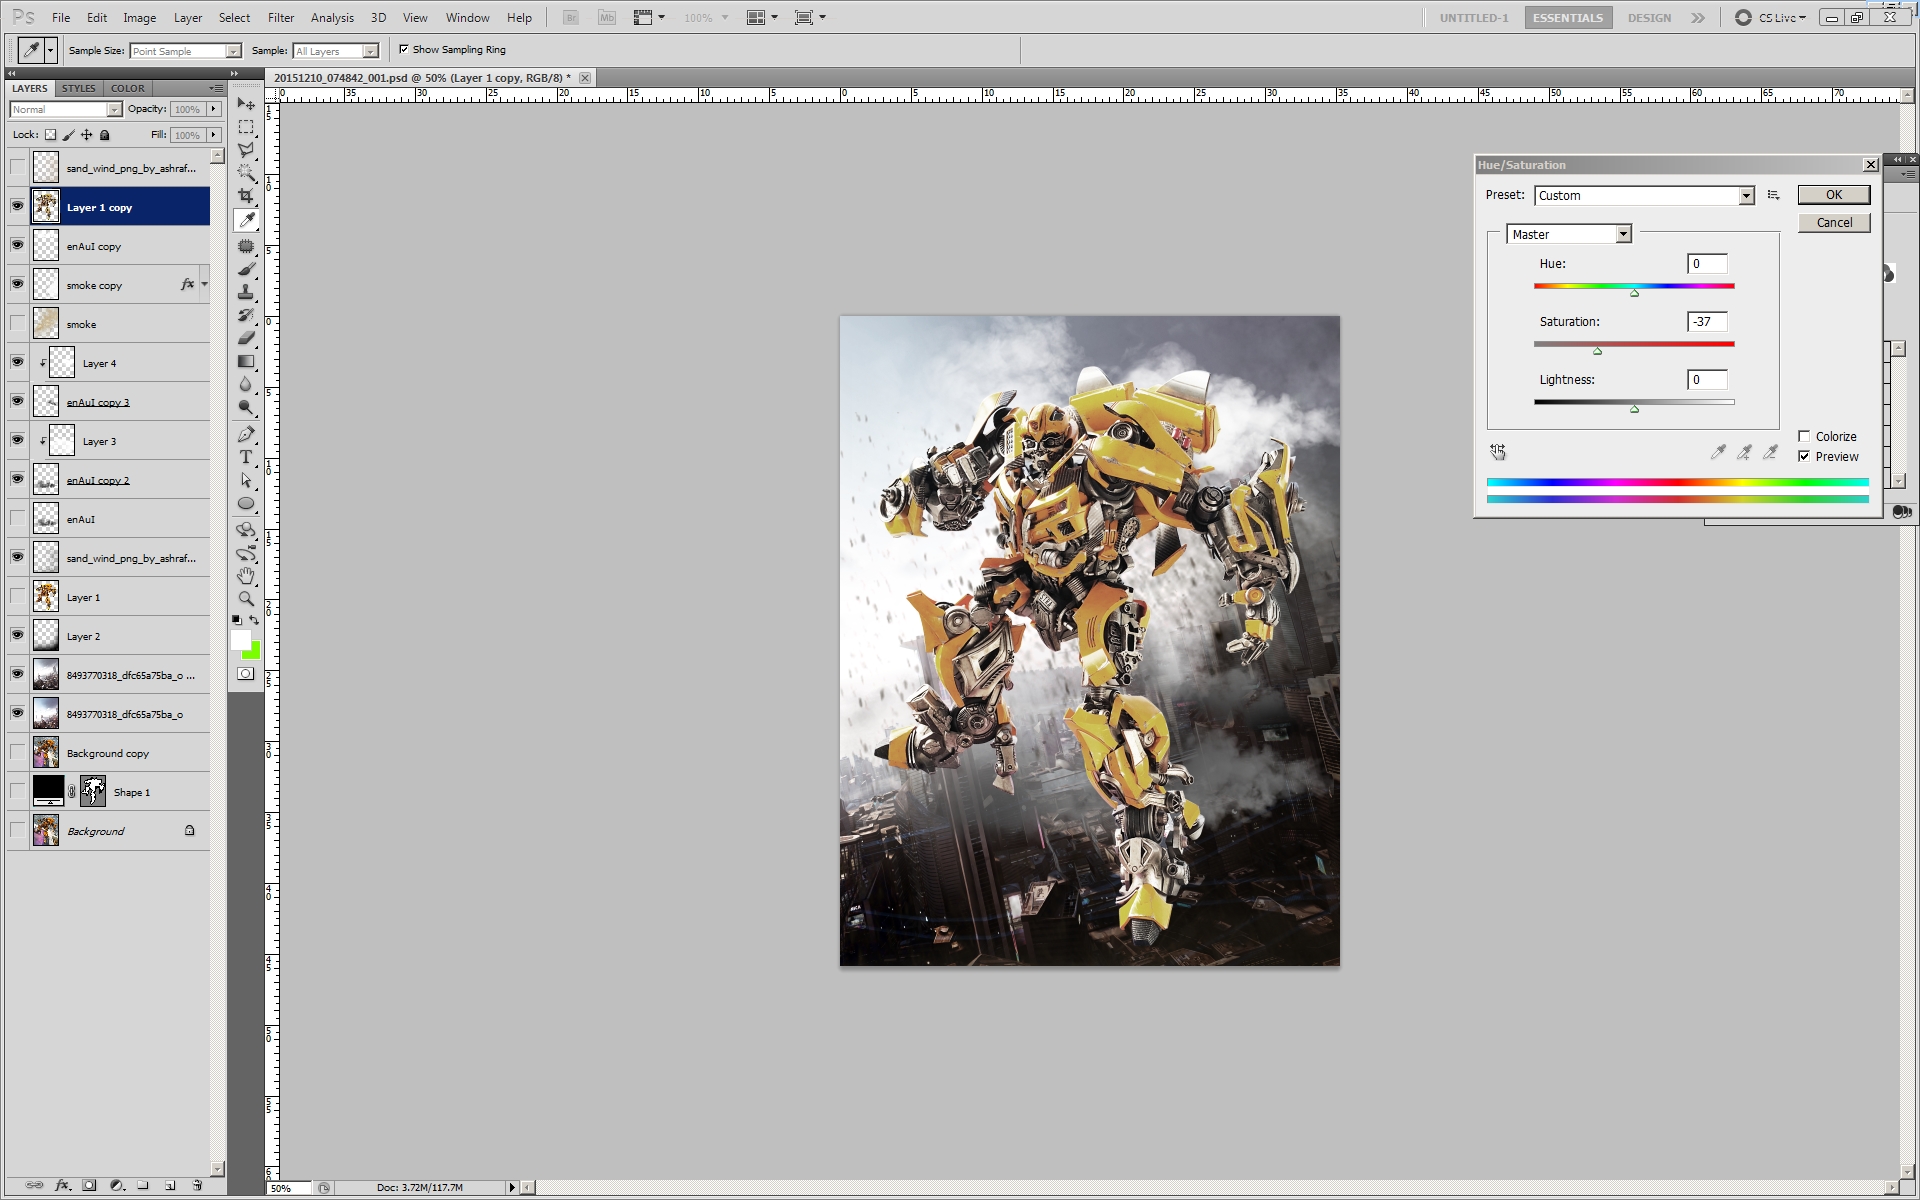Open the Filter menu
Image resolution: width=1920 pixels, height=1200 pixels.
click(x=281, y=18)
